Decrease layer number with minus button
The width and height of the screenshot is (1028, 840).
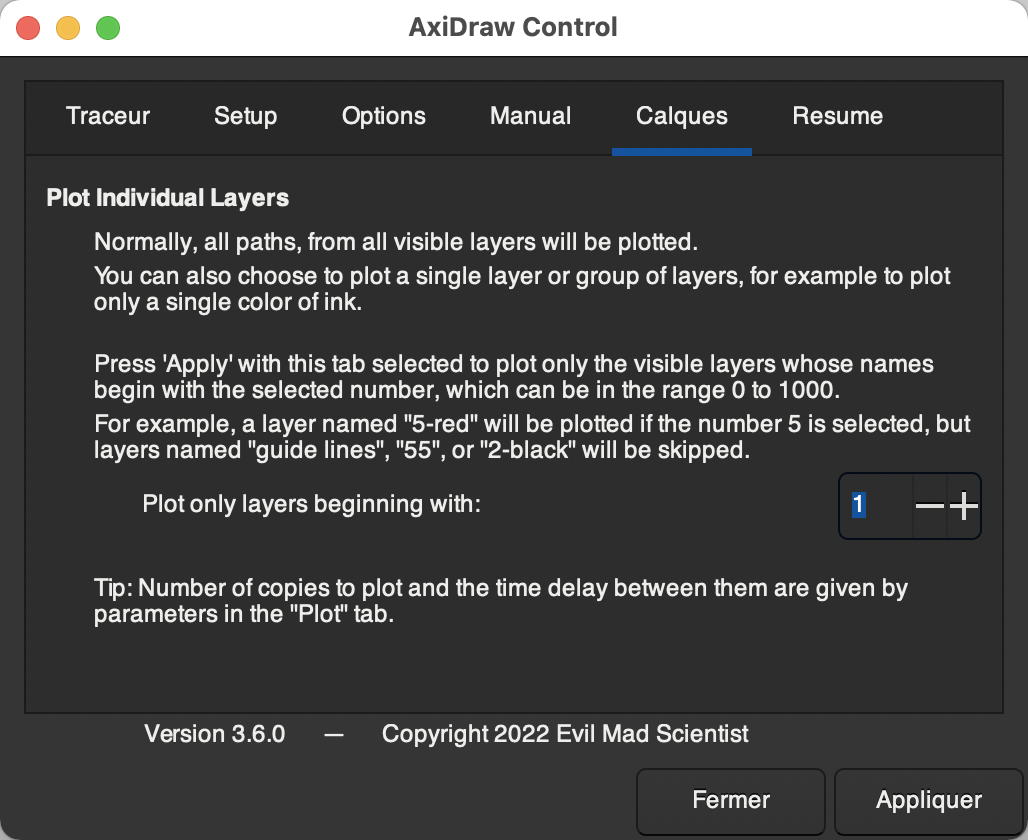click(x=929, y=506)
